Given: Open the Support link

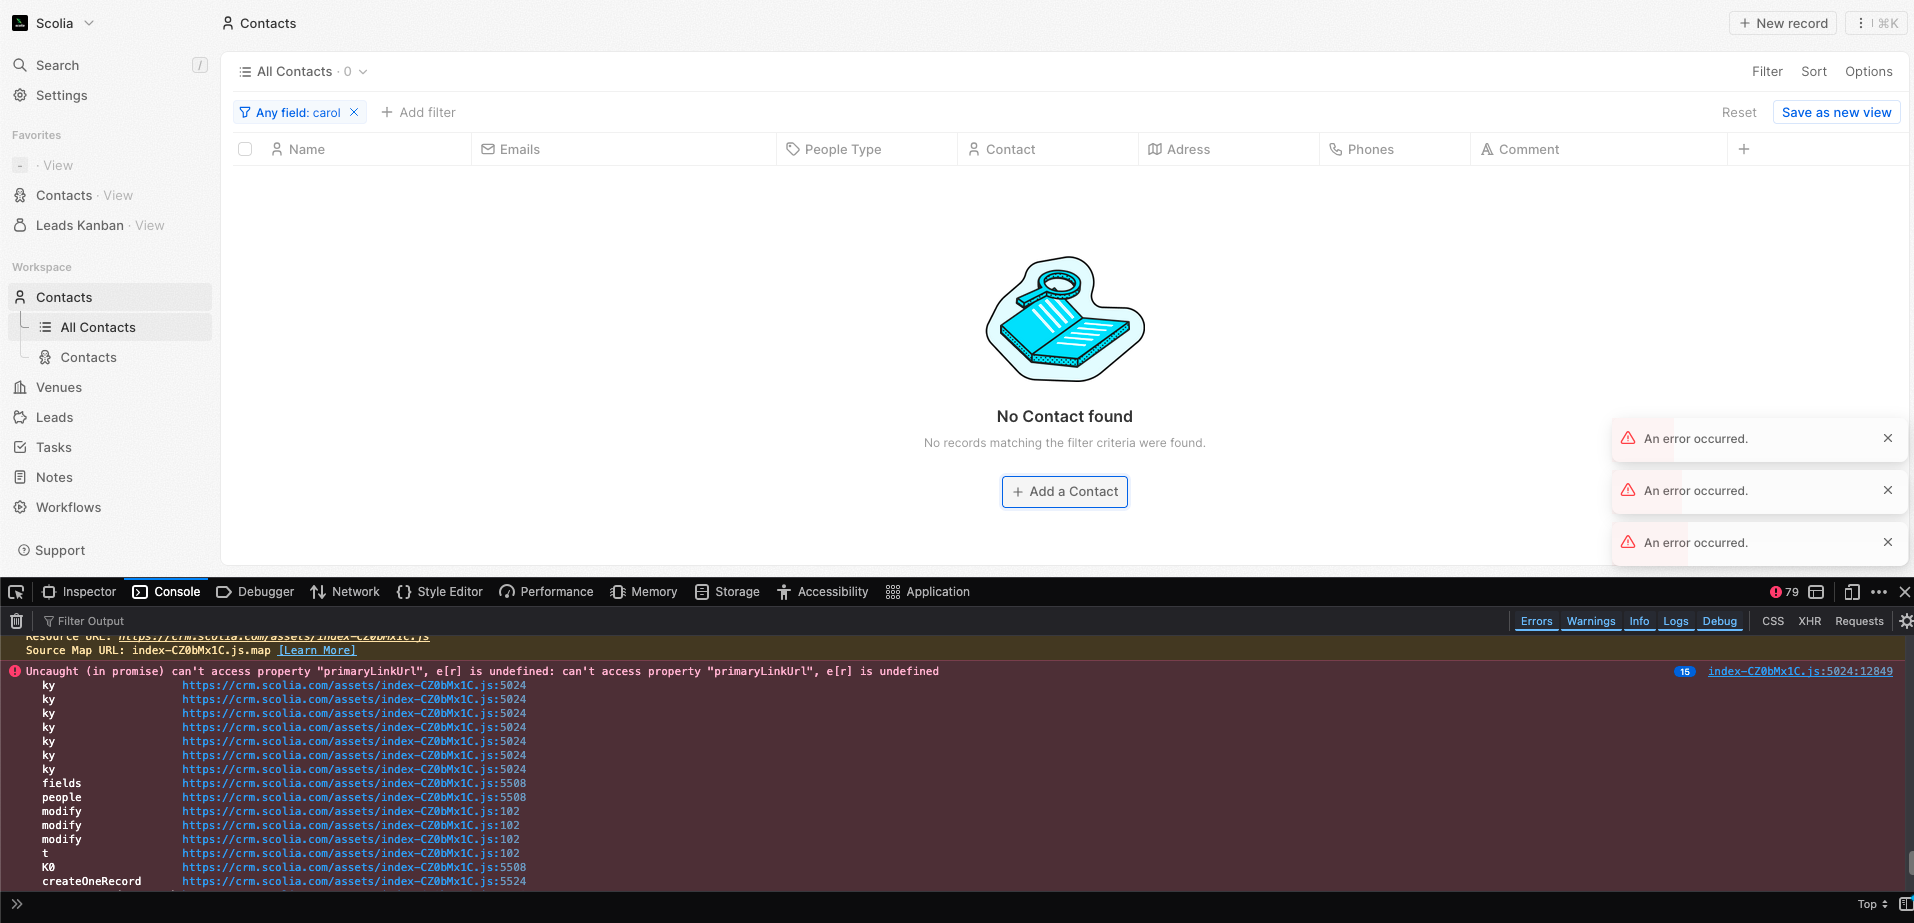Looking at the screenshot, I should point(52,550).
